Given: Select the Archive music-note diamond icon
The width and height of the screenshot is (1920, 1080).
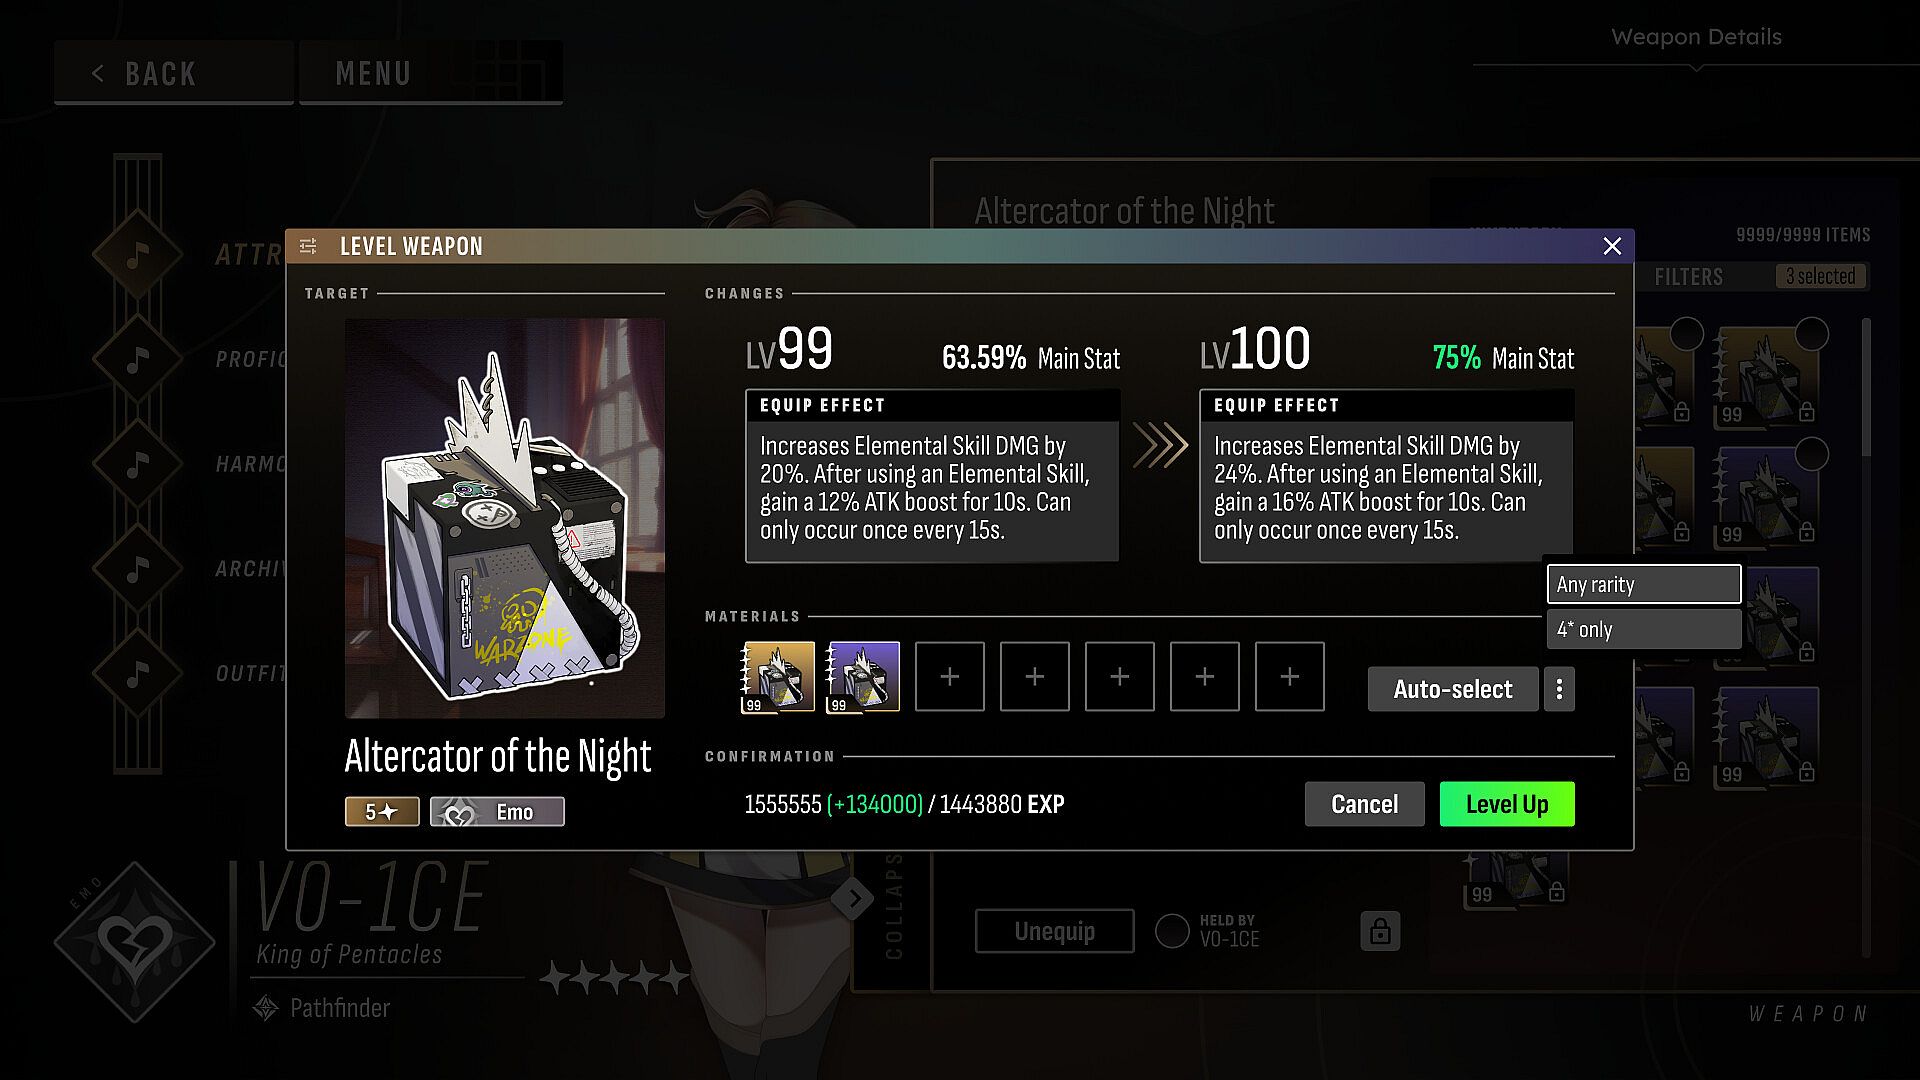Looking at the screenshot, I should tap(138, 568).
